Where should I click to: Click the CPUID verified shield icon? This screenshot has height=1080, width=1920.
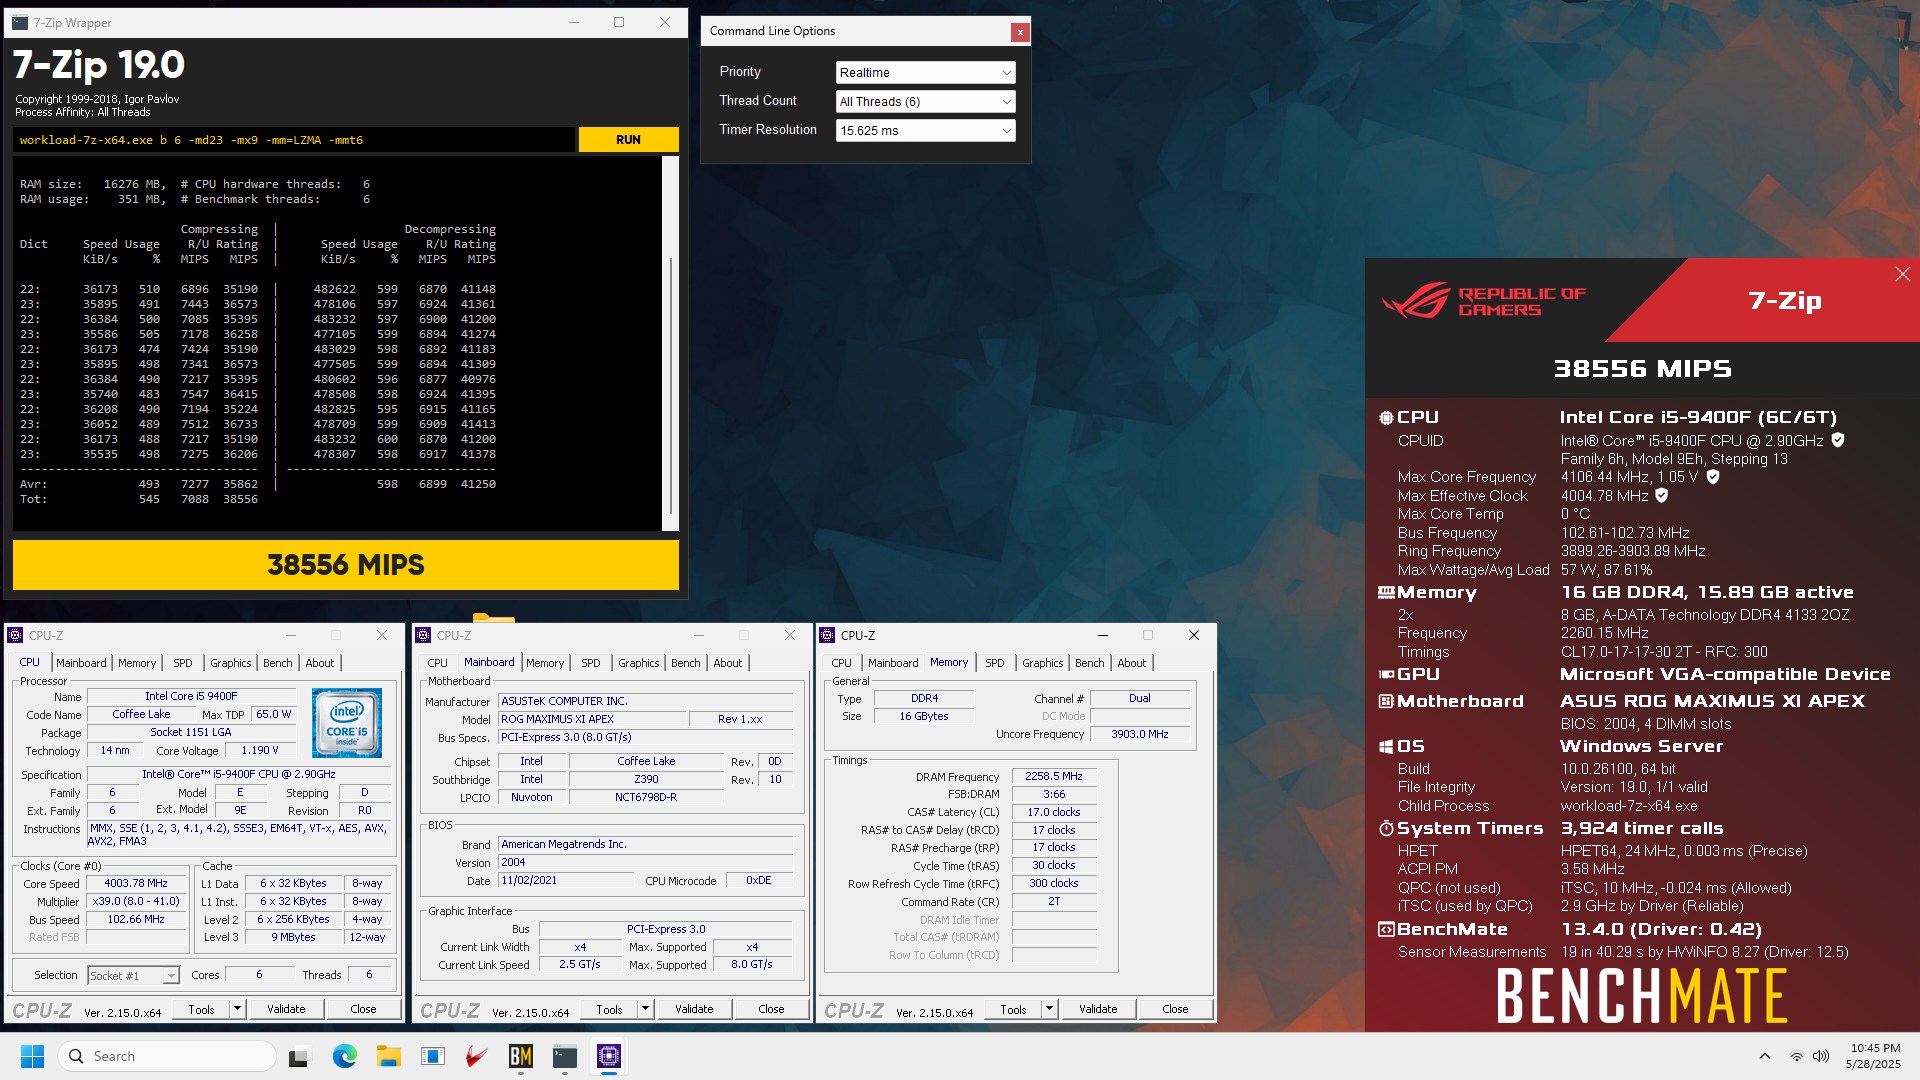(x=1838, y=440)
